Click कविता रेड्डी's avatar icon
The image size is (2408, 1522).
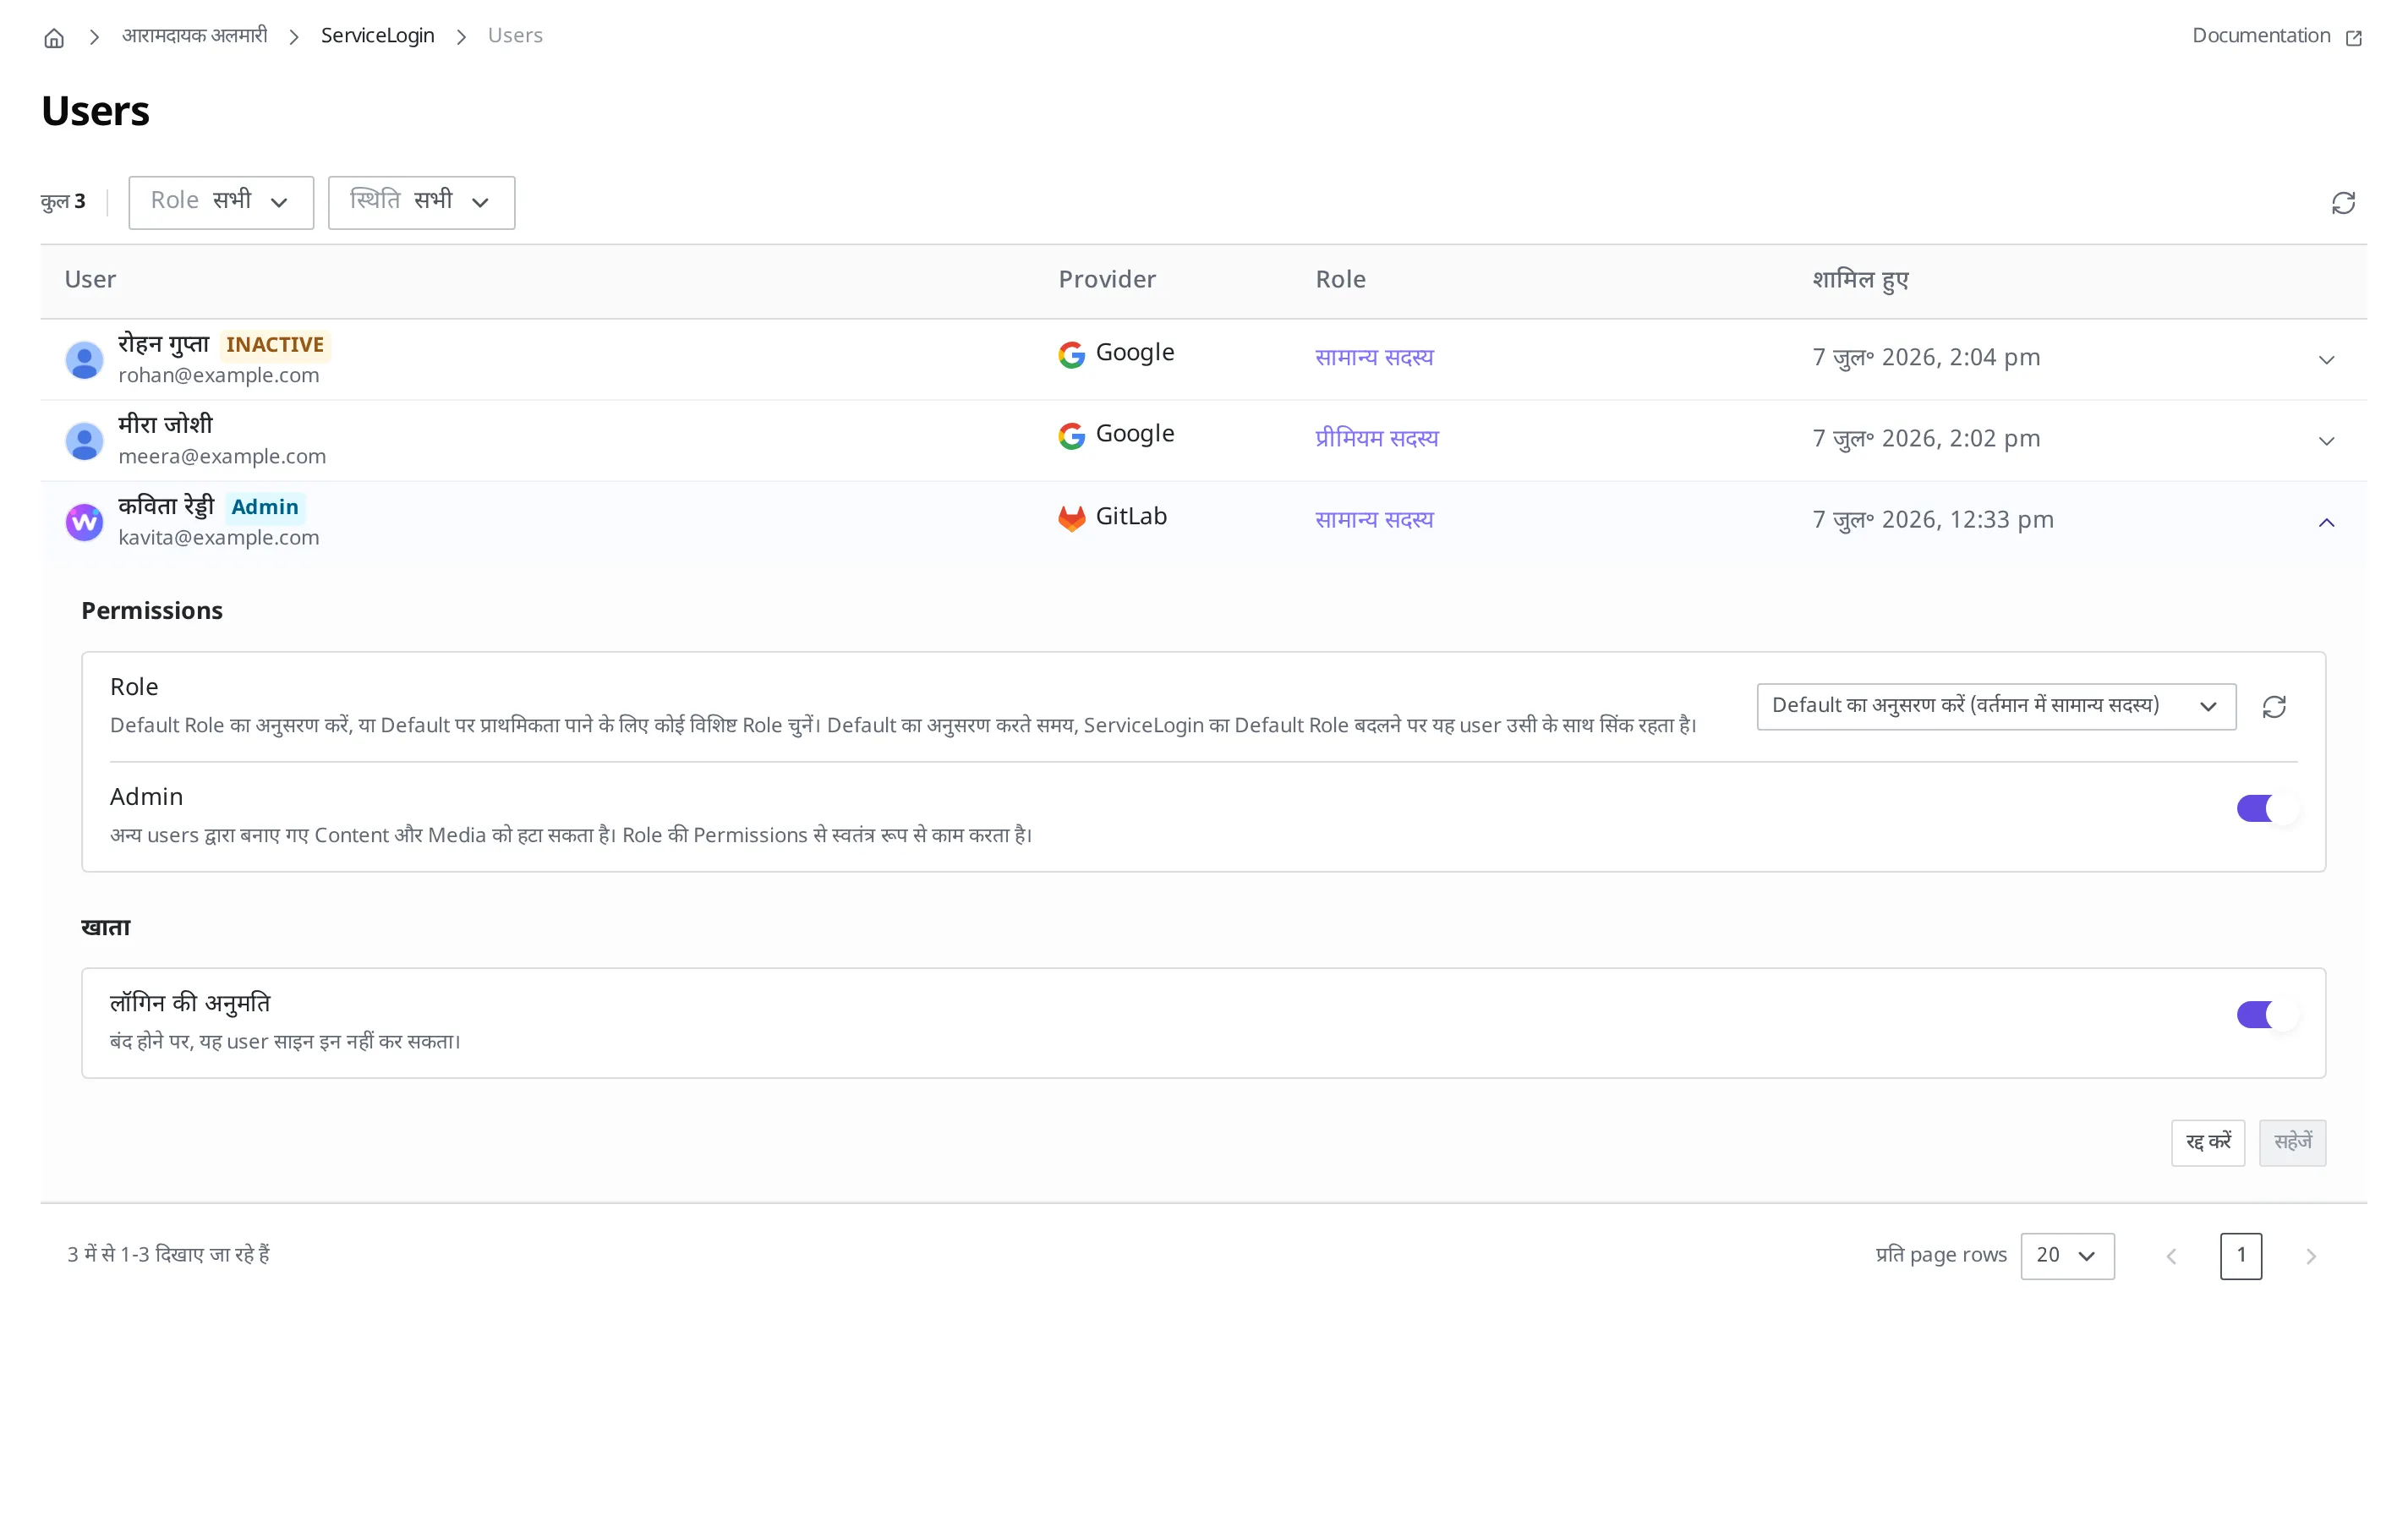click(x=84, y=522)
